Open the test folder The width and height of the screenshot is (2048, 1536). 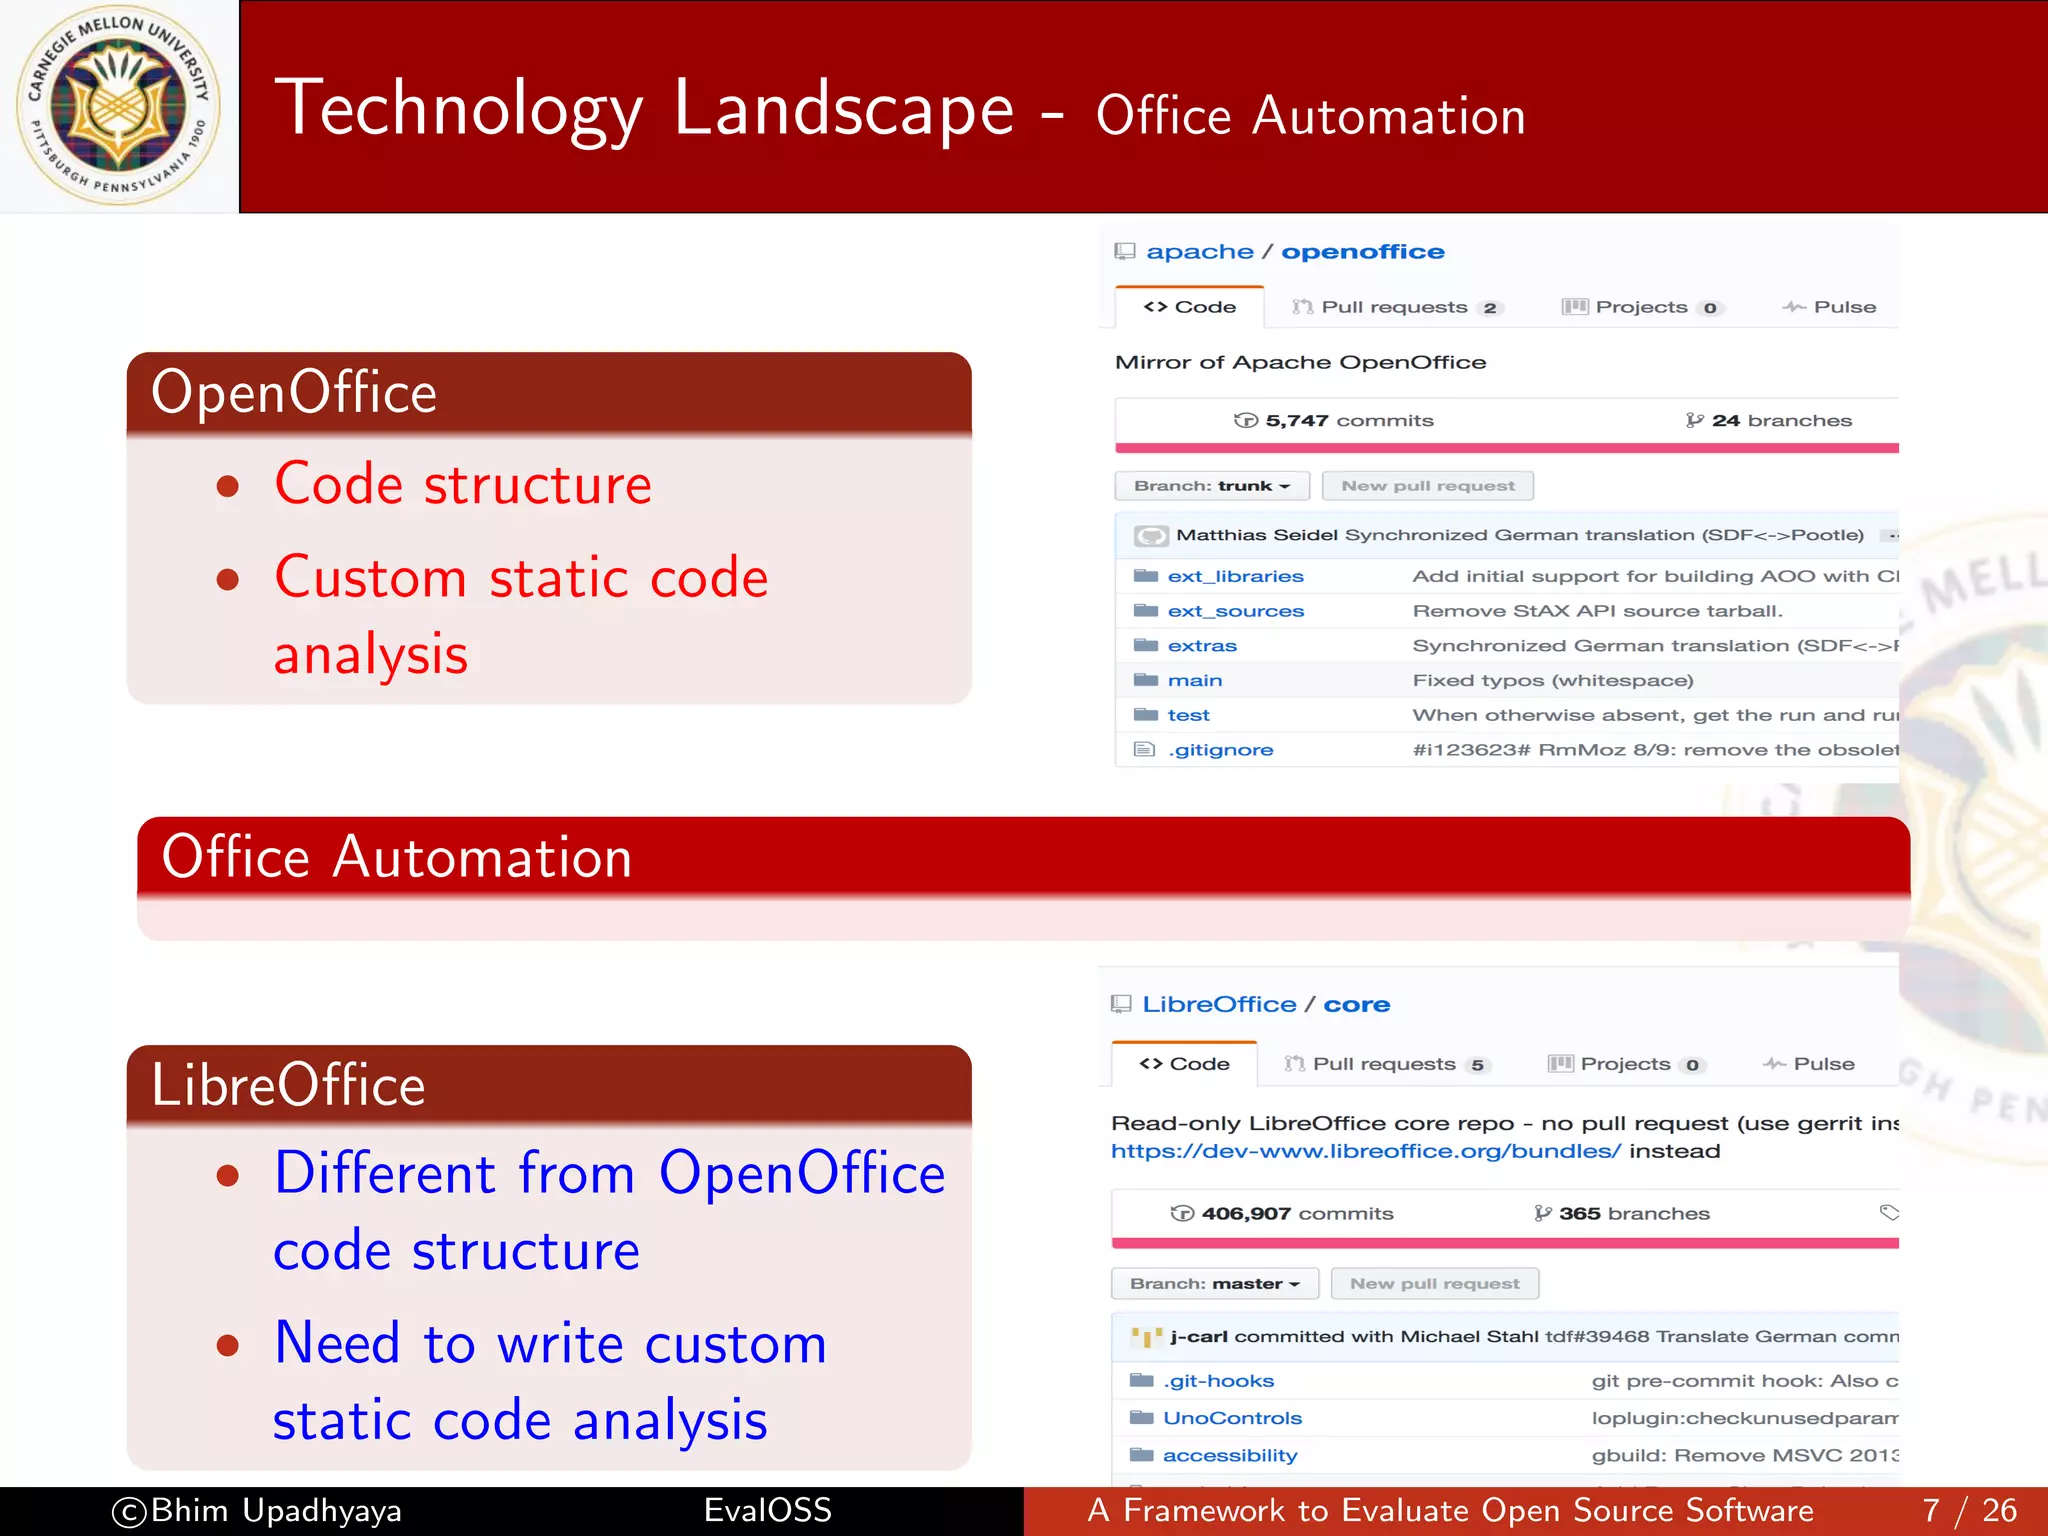1188,715
